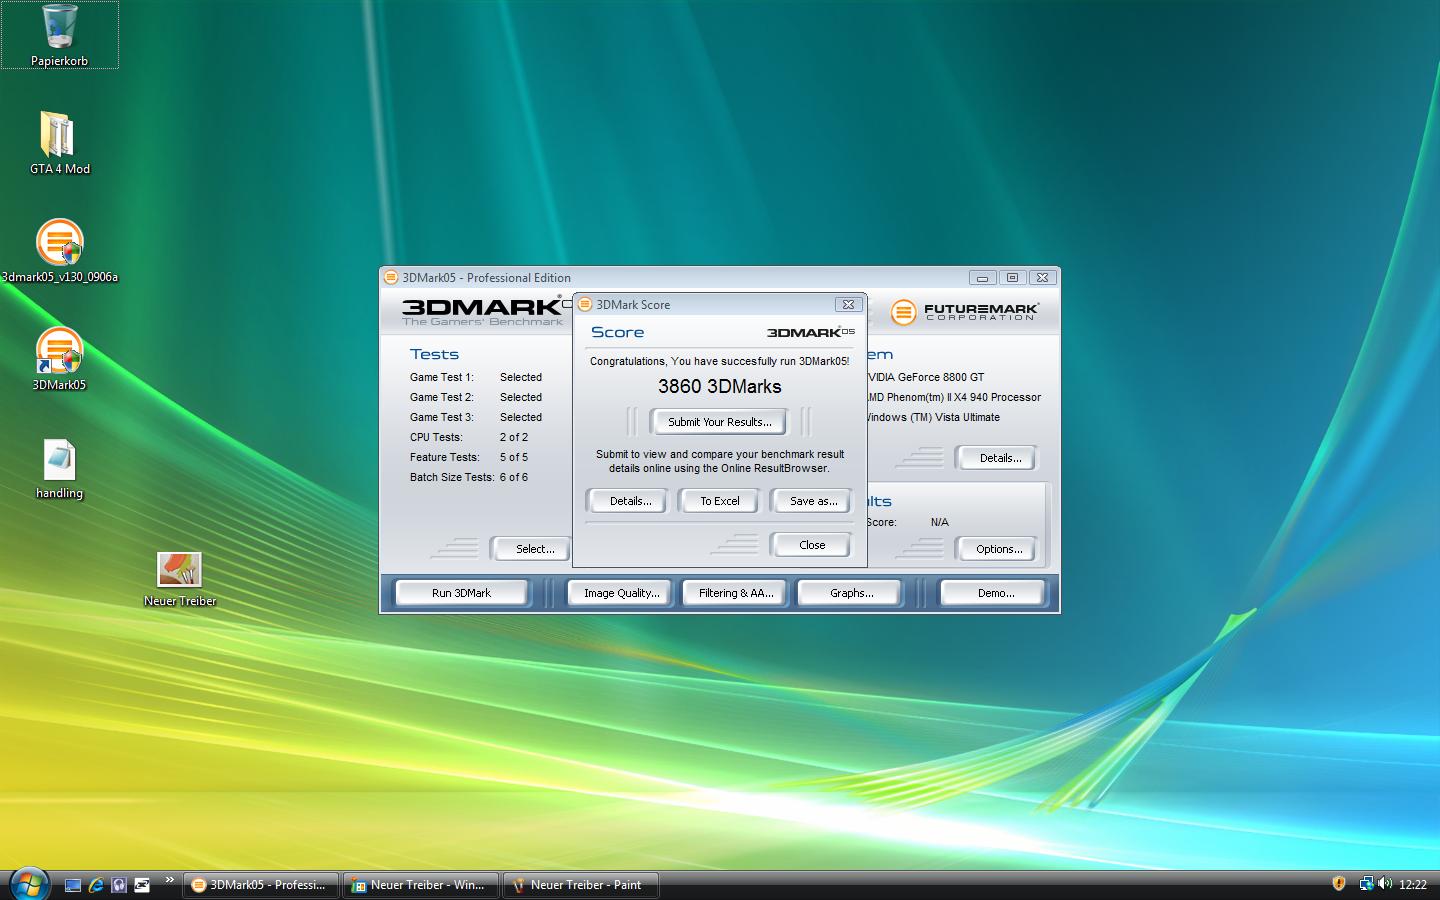Select the 3DMark05 desktop shortcut
This screenshot has width=1440, height=900.
[59, 358]
